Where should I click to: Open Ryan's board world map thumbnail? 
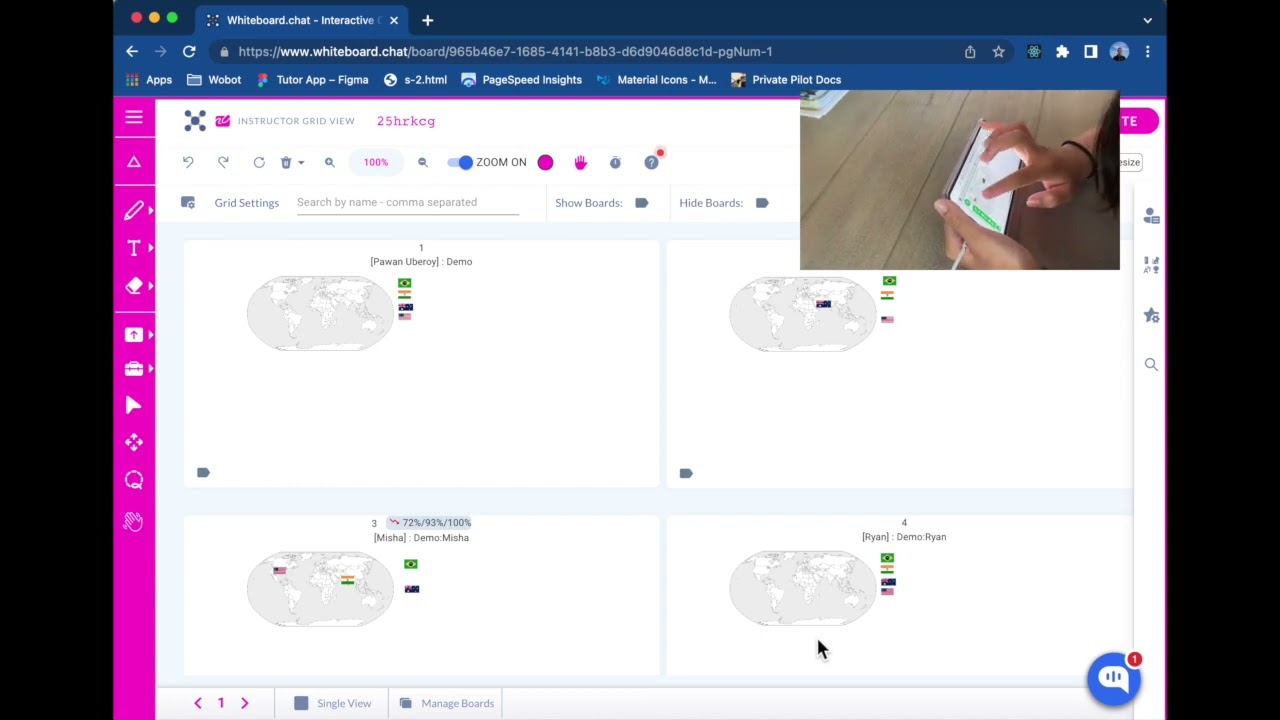point(802,589)
